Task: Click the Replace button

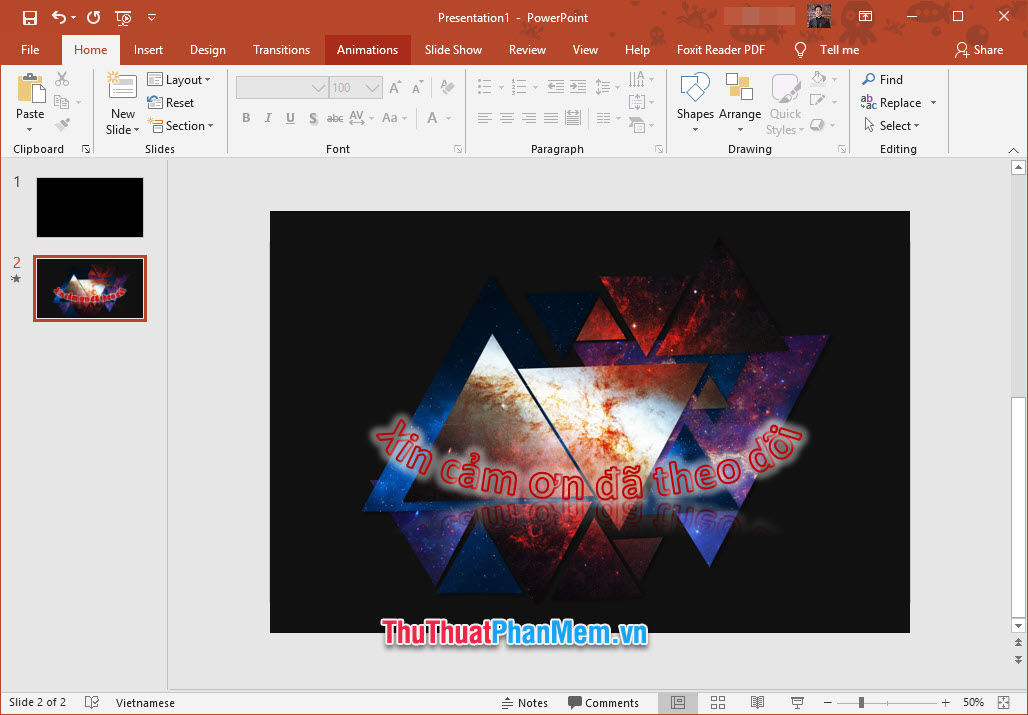Action: click(x=897, y=102)
